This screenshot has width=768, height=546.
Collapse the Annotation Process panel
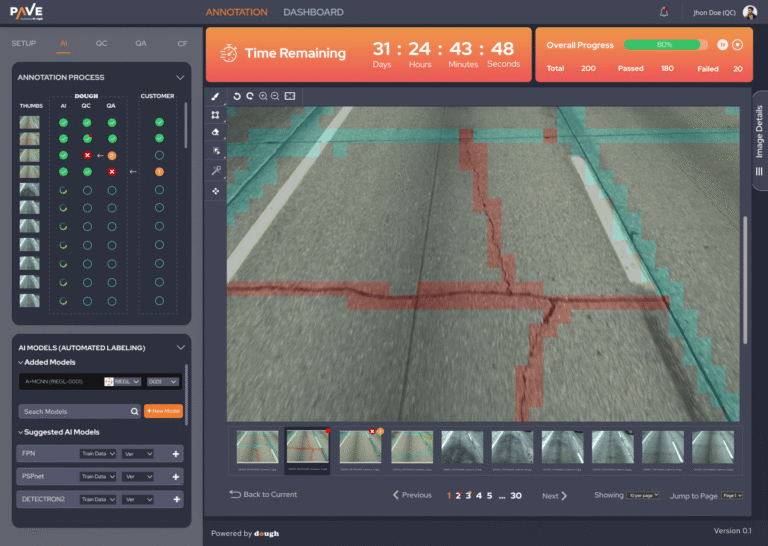[x=180, y=77]
